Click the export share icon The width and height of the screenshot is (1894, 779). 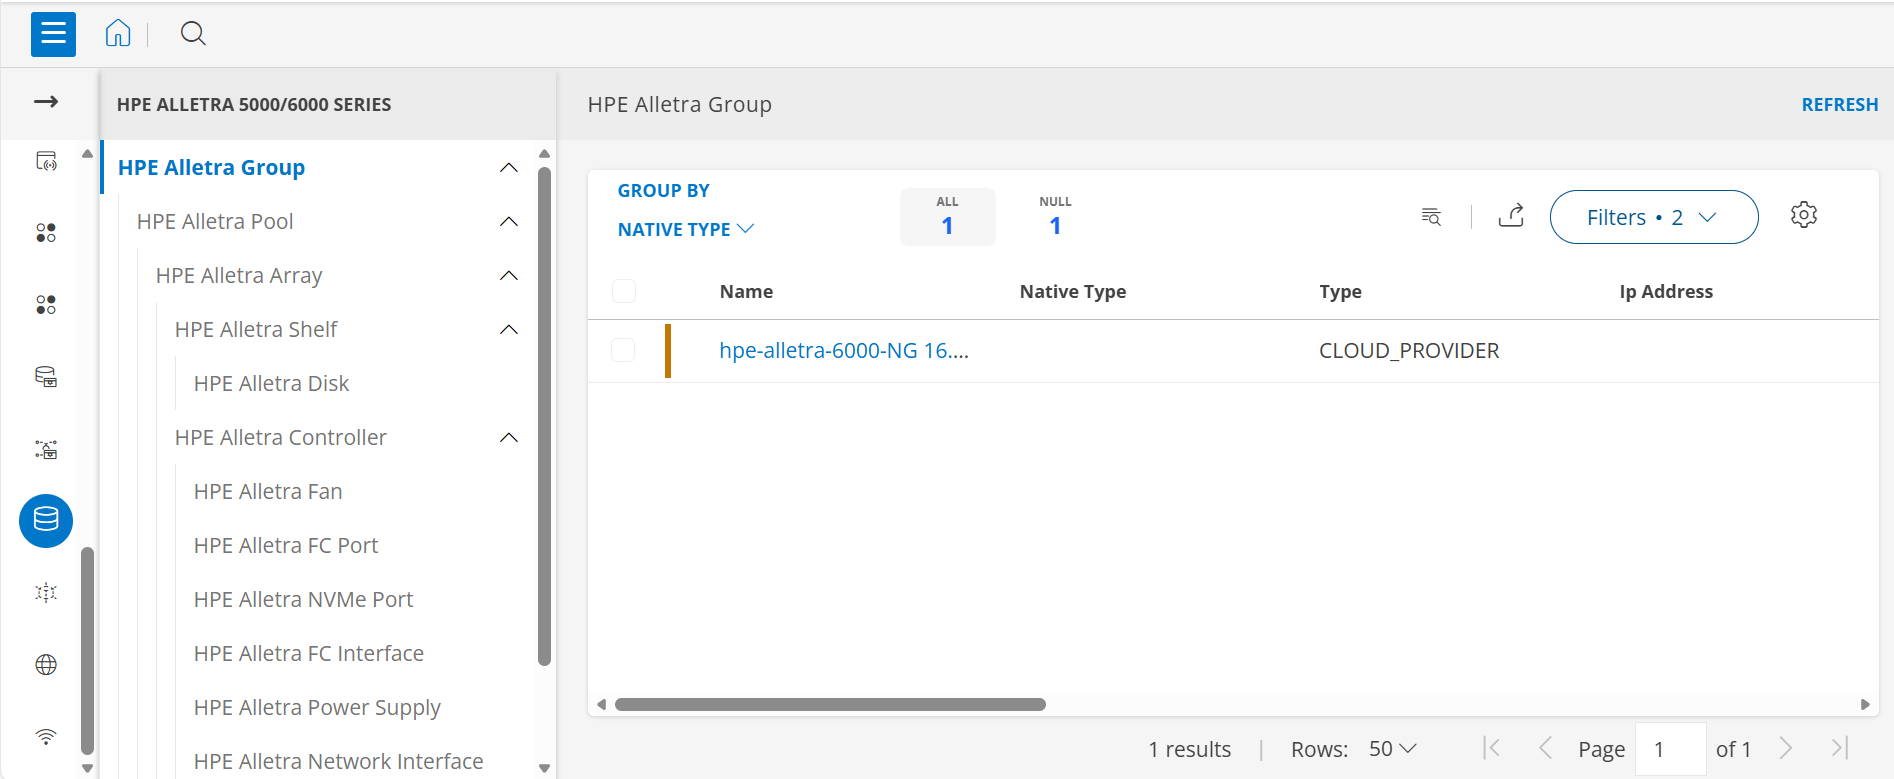pos(1511,216)
